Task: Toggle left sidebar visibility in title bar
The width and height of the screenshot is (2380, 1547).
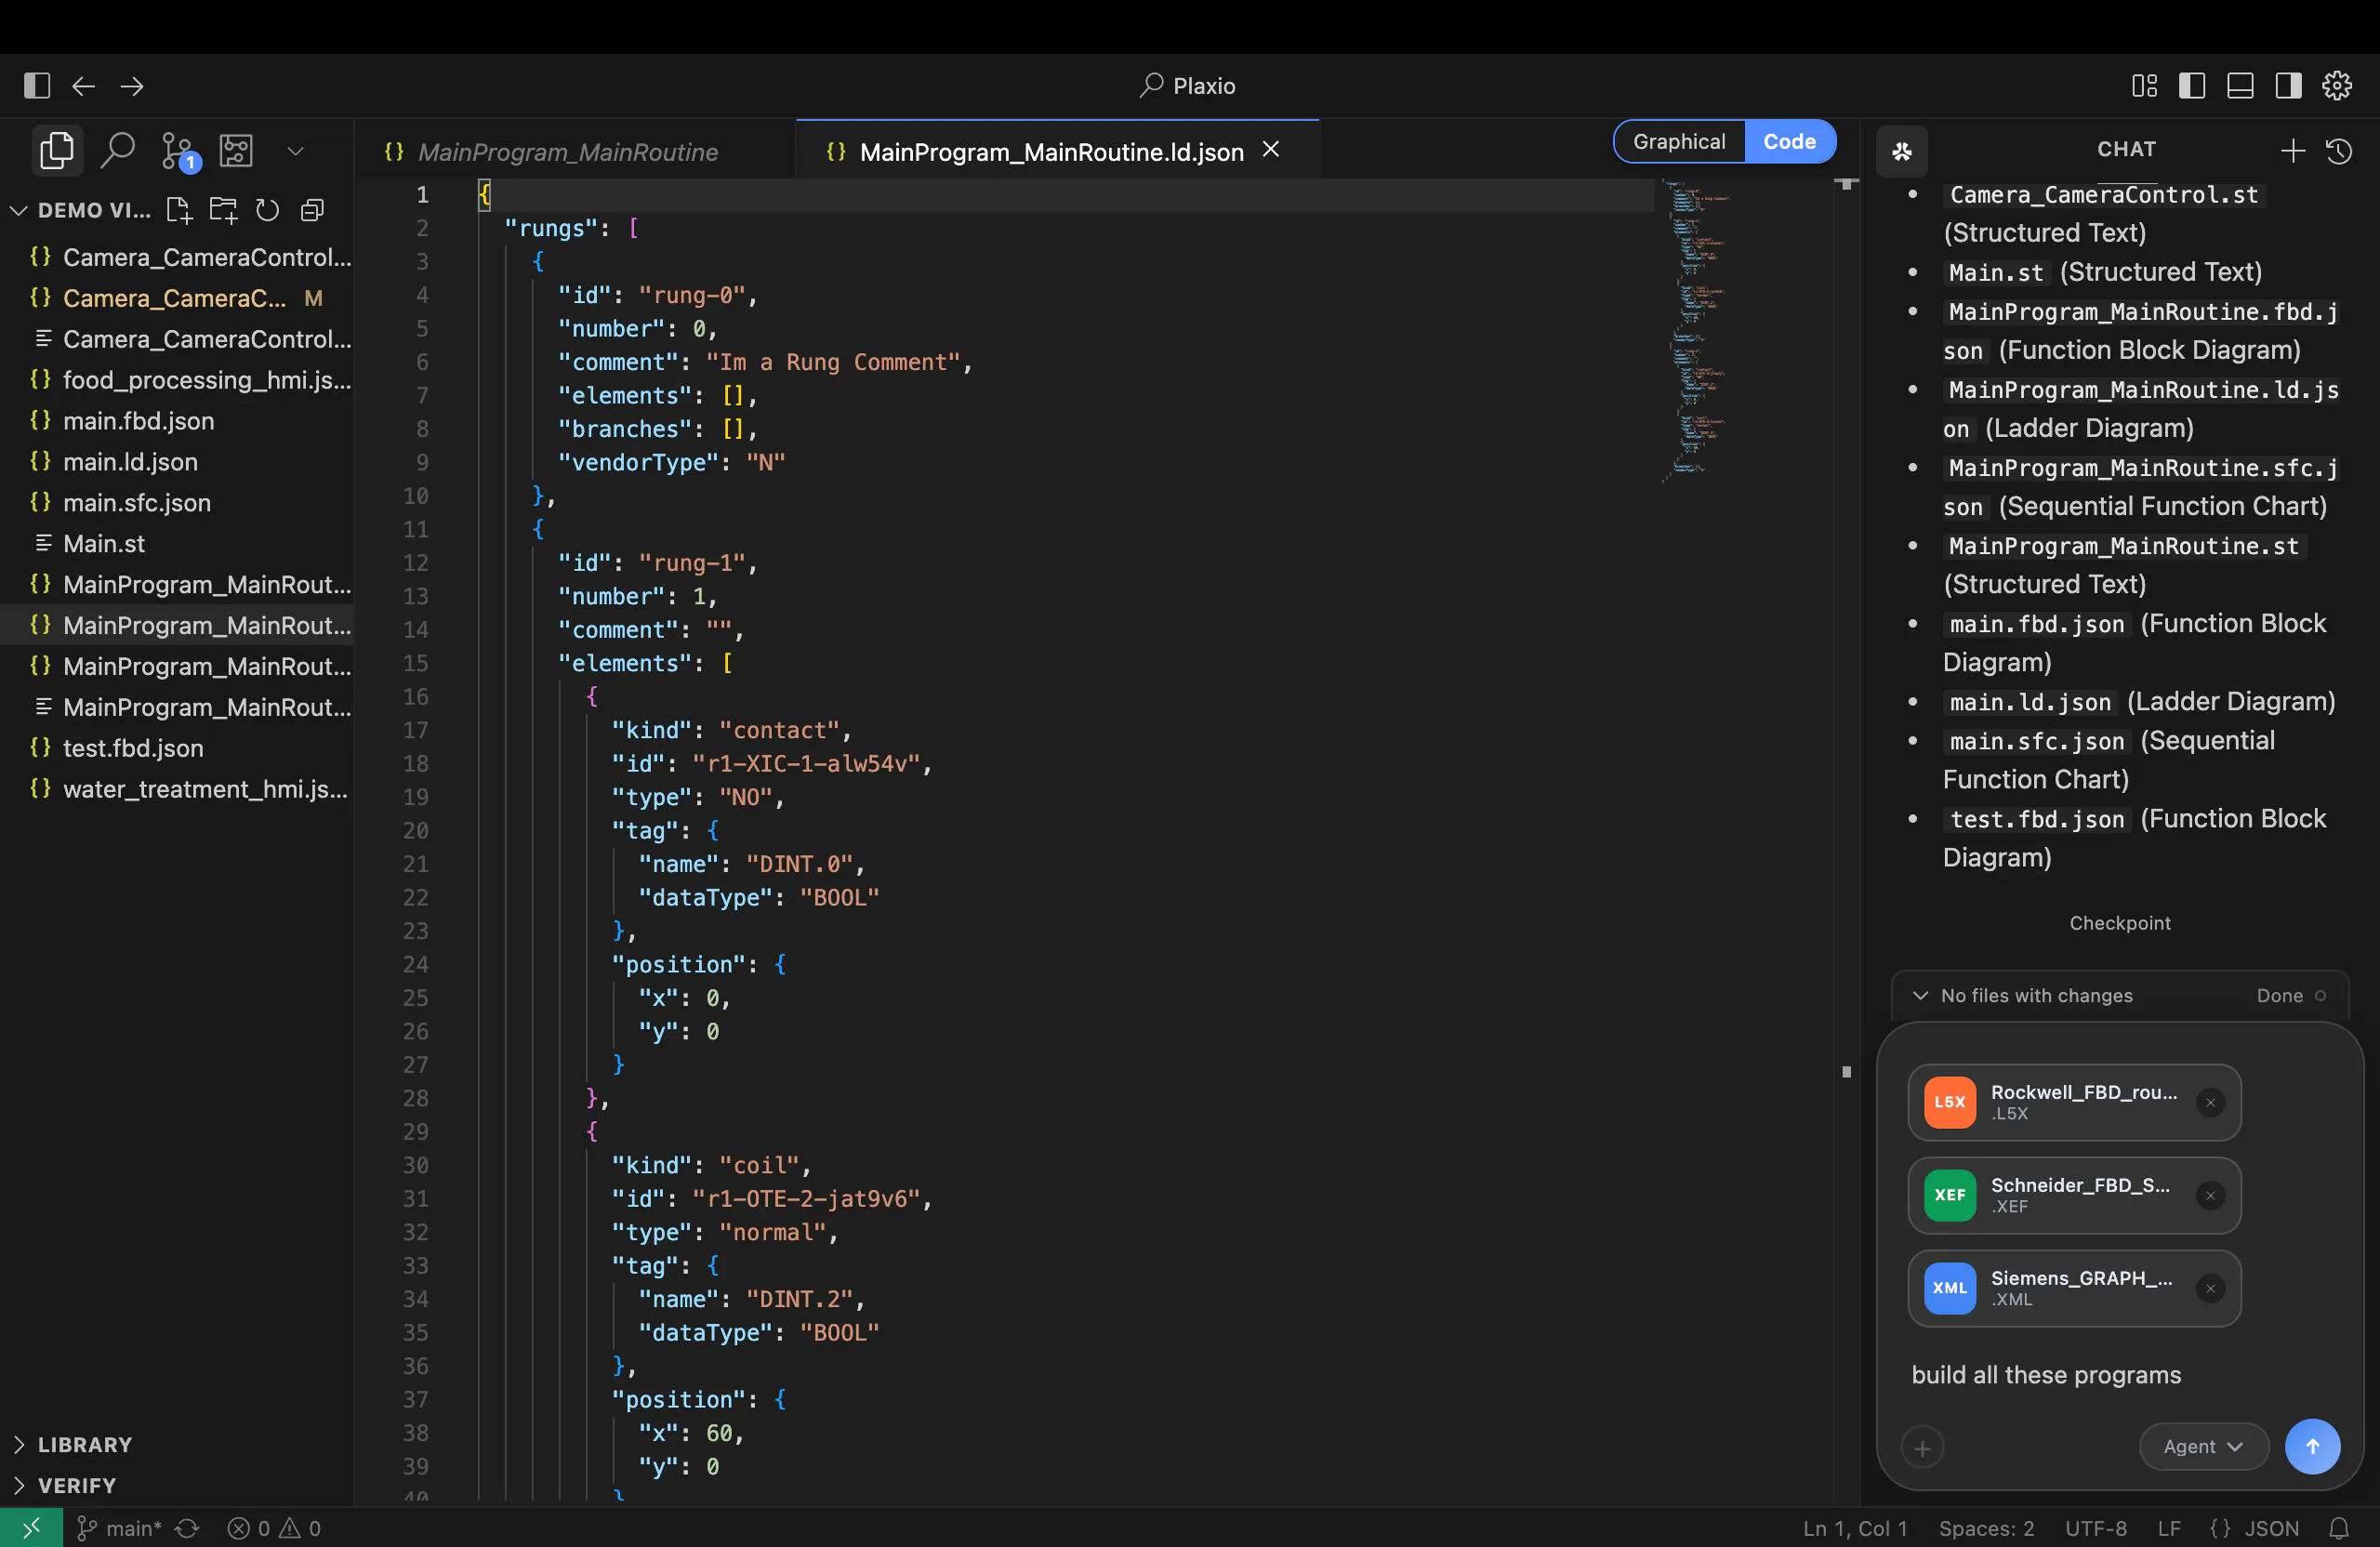Action: coord(2192,86)
